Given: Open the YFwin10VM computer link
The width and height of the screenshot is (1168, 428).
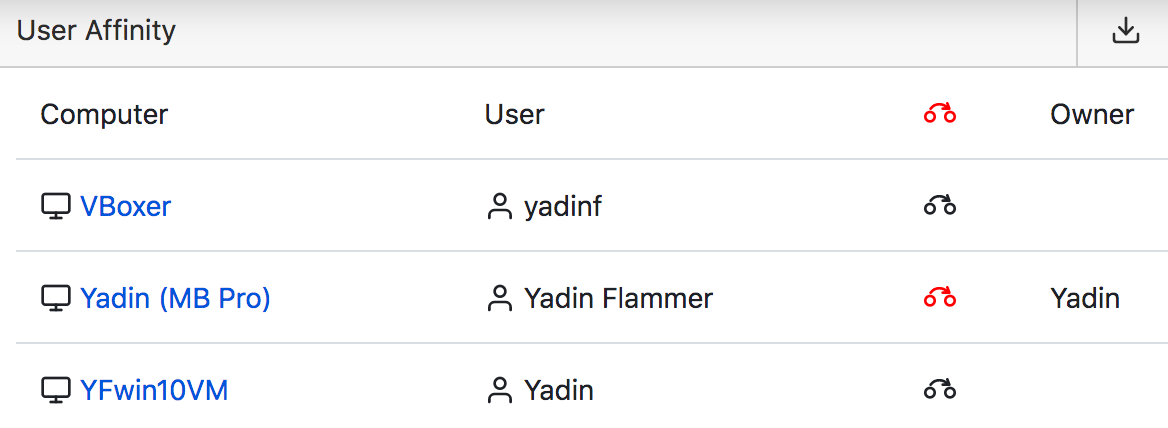Looking at the screenshot, I should point(153,390).
